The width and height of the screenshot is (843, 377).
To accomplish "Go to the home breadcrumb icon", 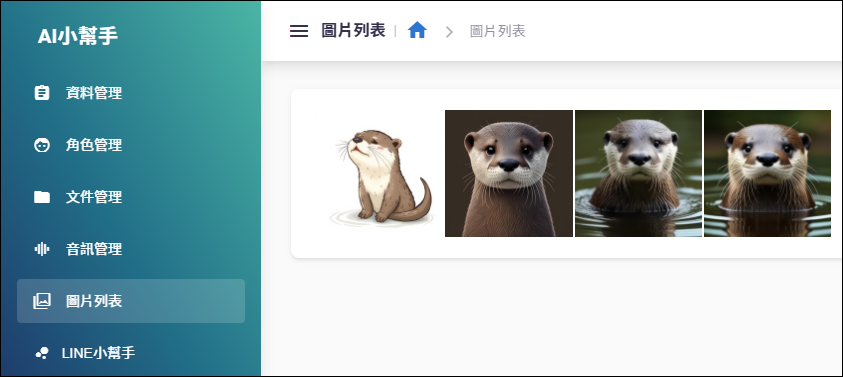I will [x=417, y=30].
